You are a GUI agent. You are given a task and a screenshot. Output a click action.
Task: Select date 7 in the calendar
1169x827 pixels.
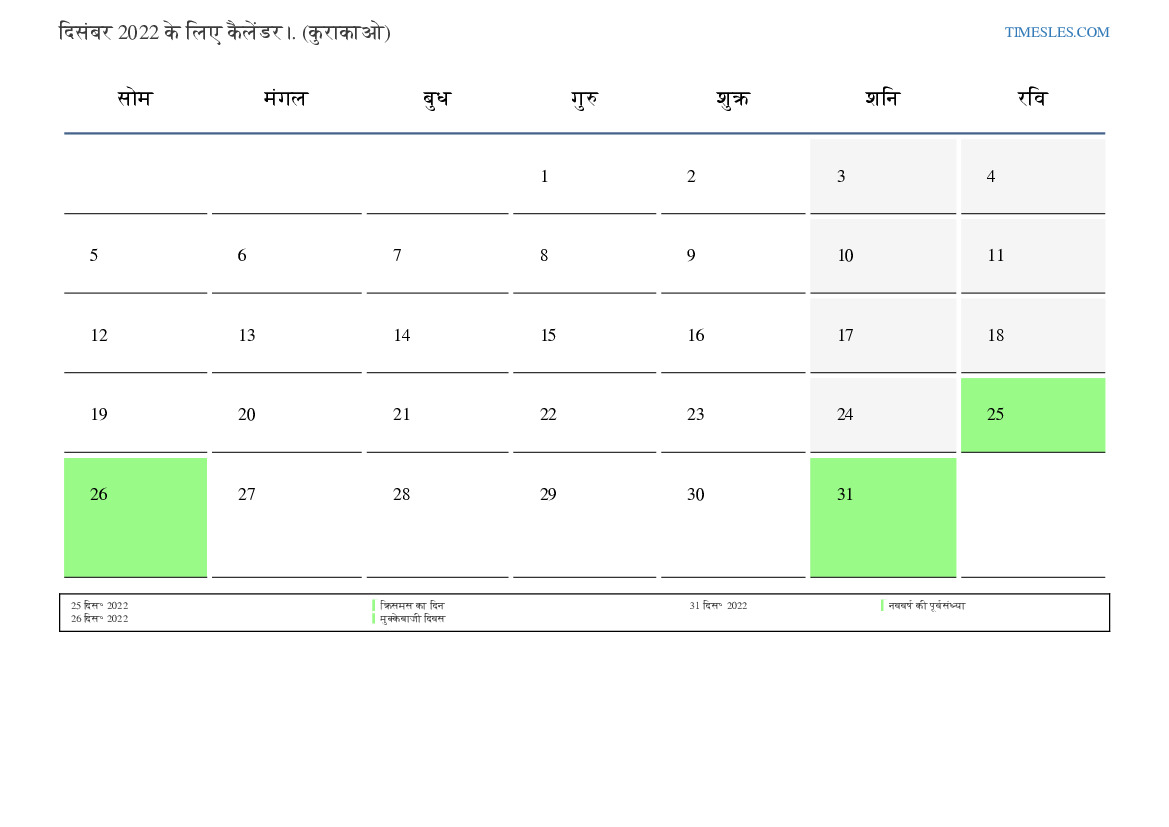coord(437,256)
